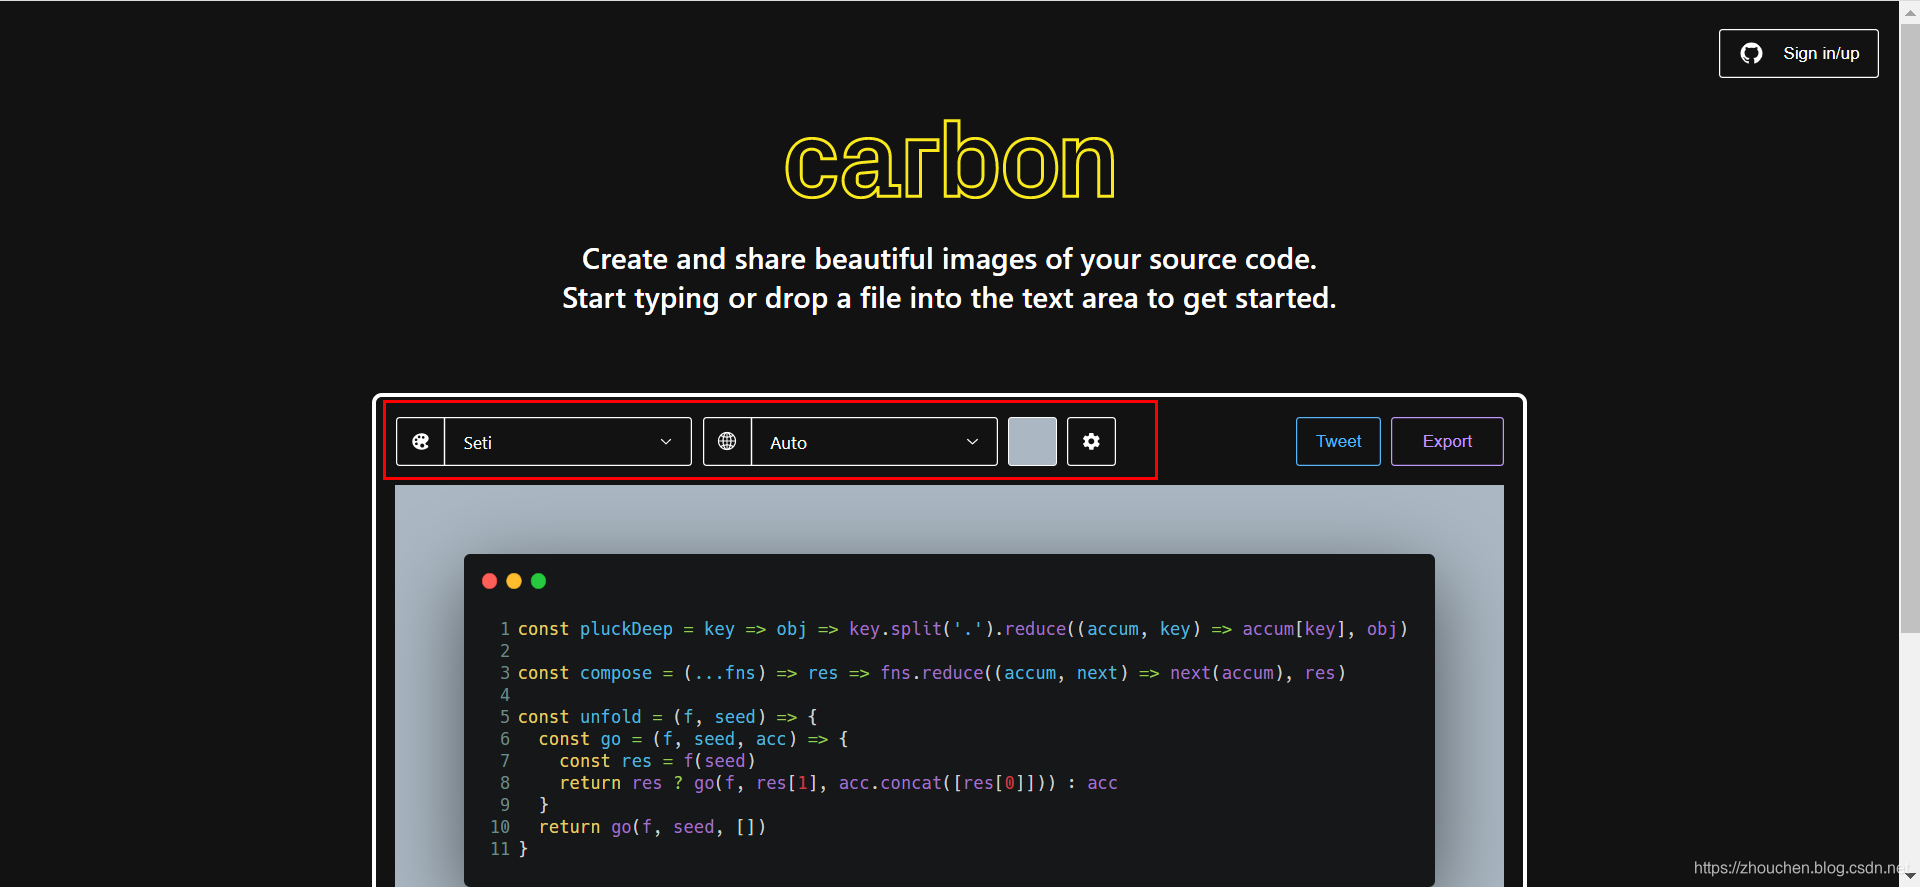Click the green window dot
This screenshot has width=1920, height=887.
pos(538,581)
